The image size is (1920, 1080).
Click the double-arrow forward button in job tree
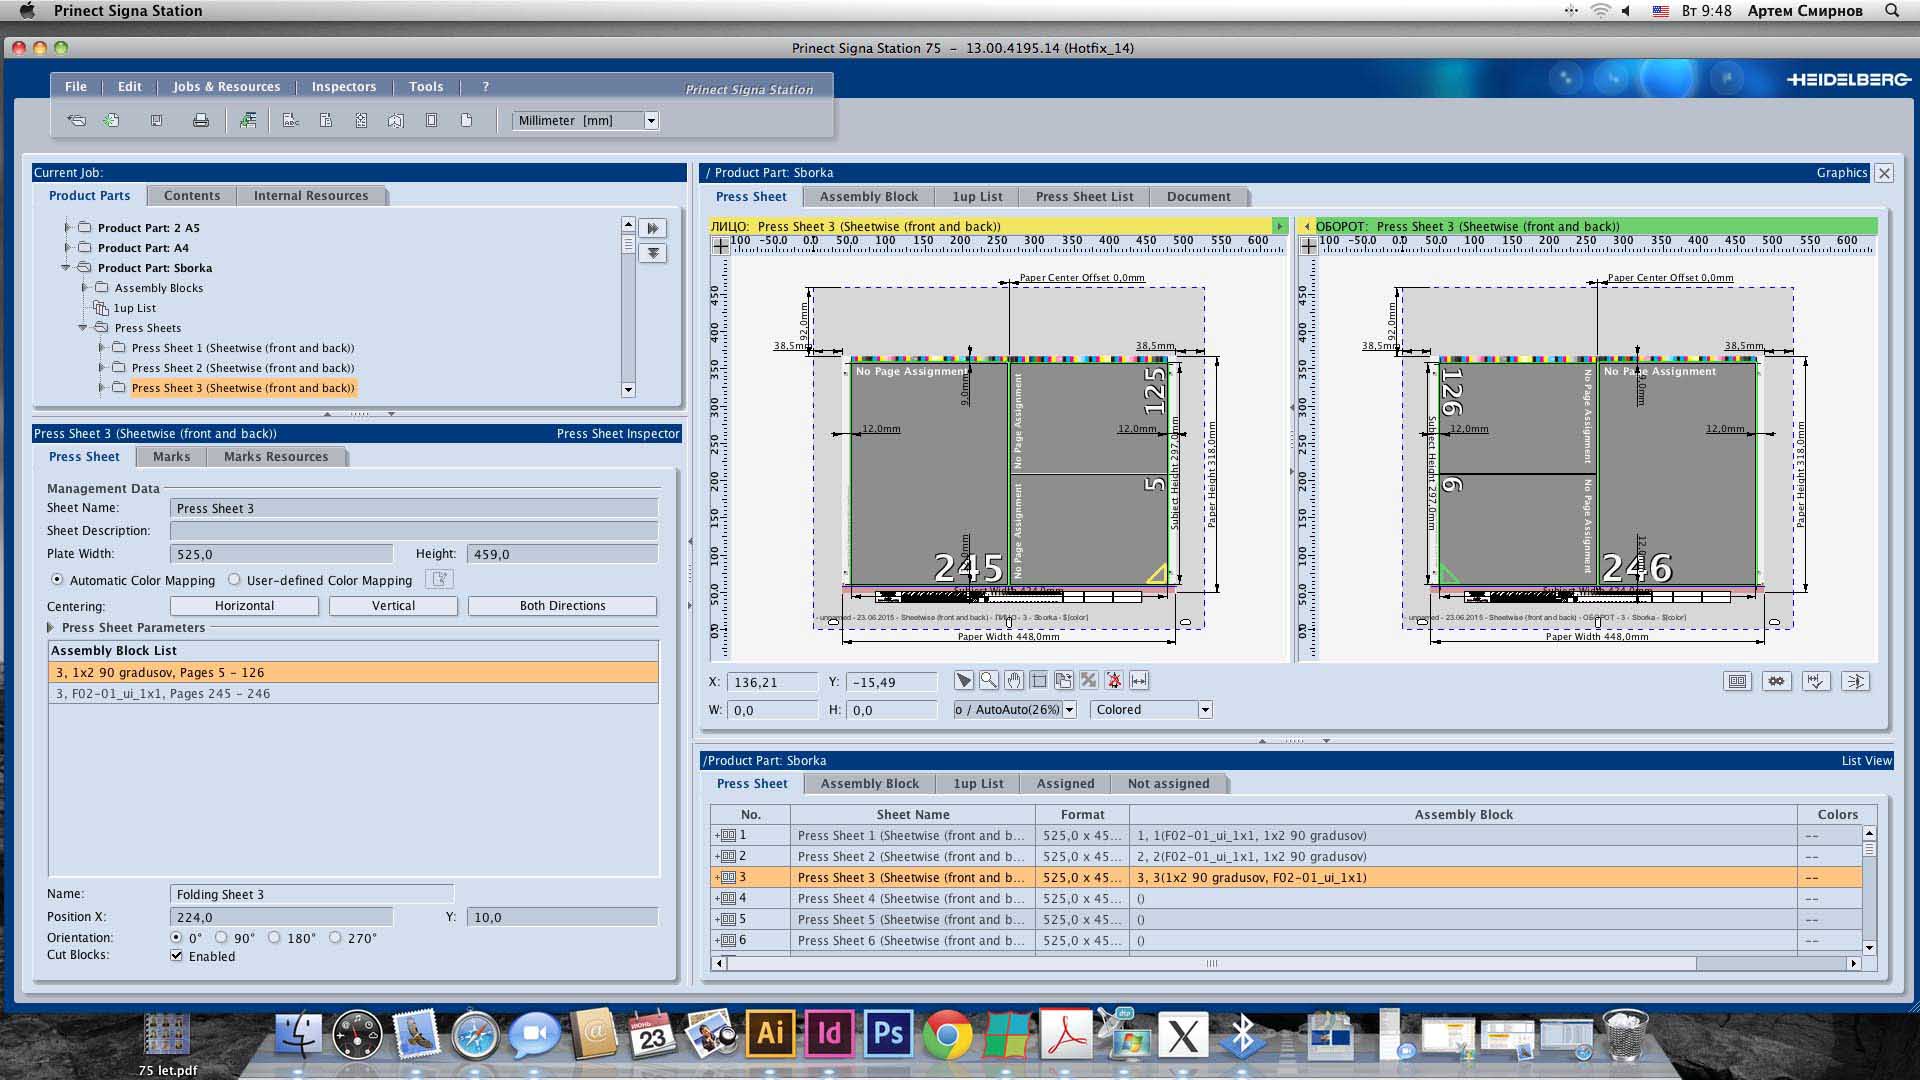pos(653,228)
